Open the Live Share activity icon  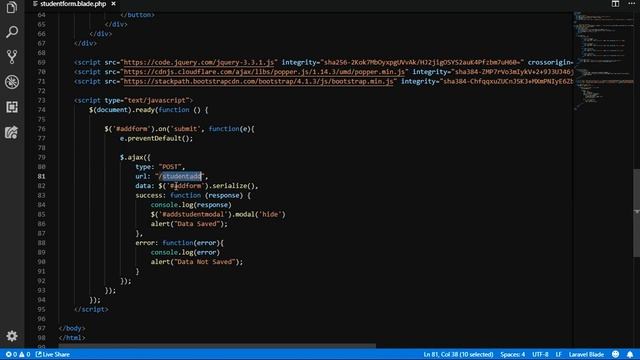pos(11,132)
